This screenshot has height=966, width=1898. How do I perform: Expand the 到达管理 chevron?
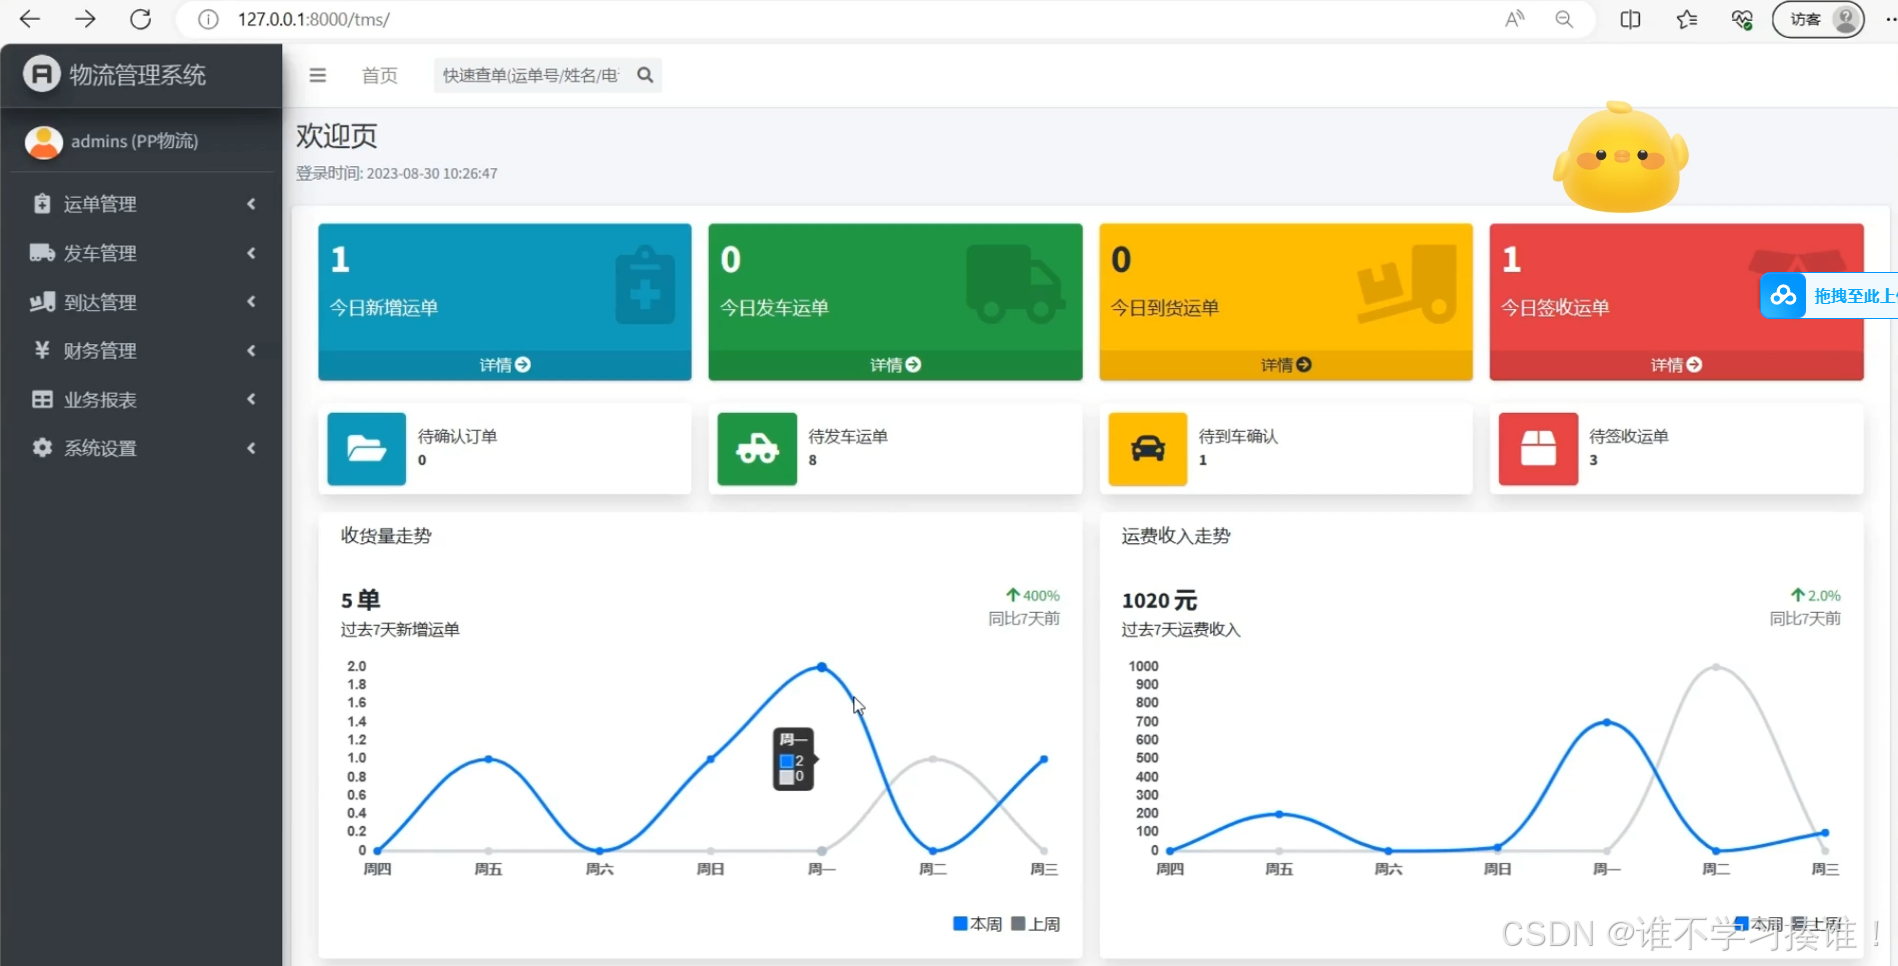(x=251, y=301)
